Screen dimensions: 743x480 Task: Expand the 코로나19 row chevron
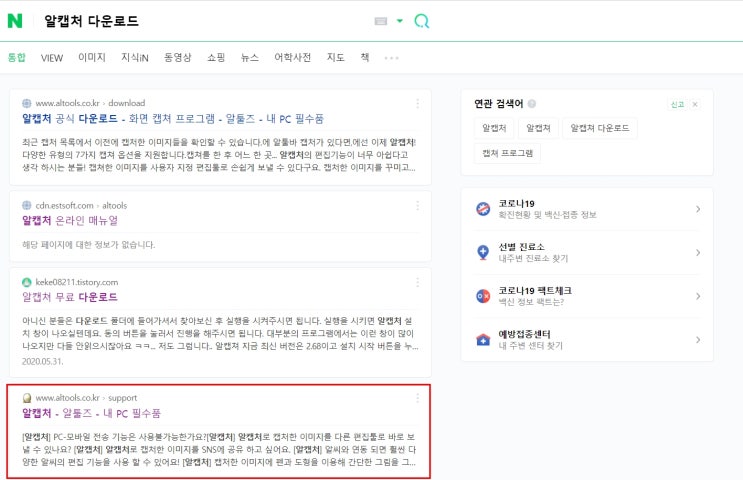[x=698, y=209]
